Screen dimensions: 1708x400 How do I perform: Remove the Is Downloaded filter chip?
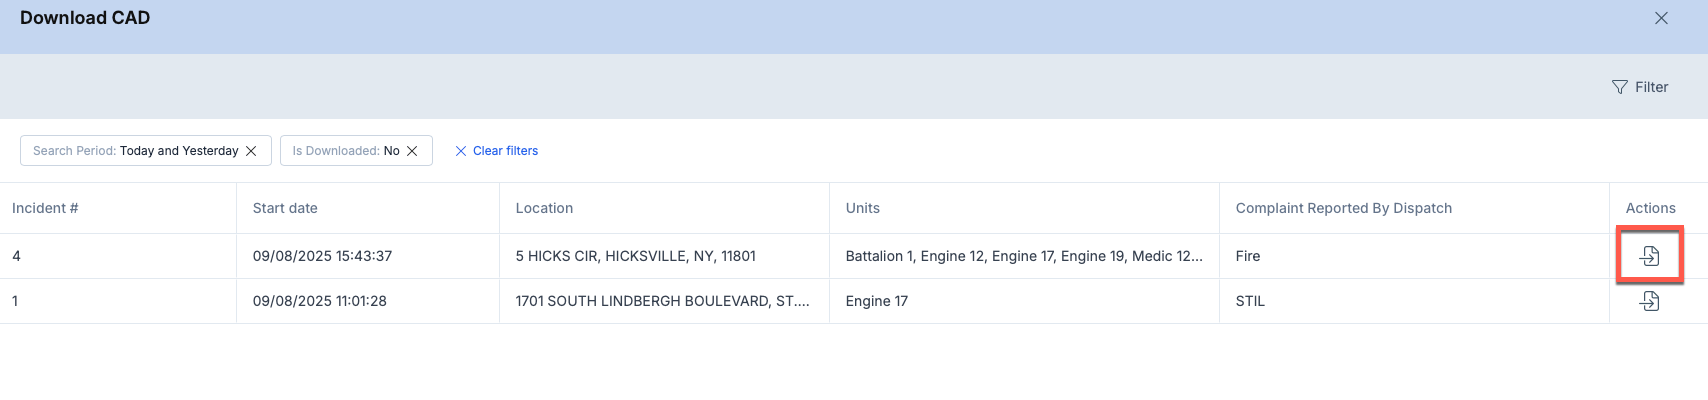click(412, 151)
